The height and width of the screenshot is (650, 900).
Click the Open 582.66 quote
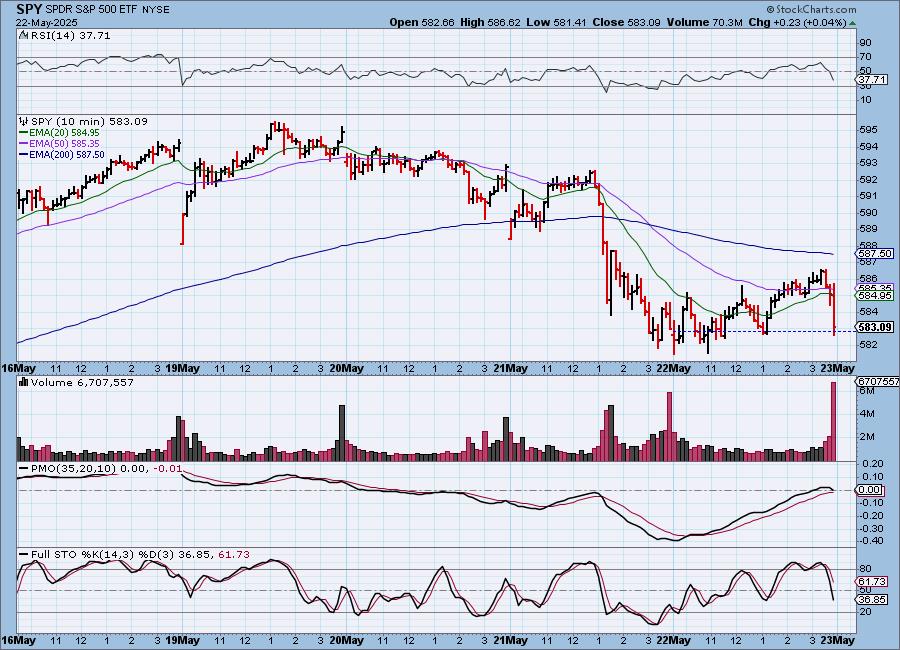click(x=421, y=22)
